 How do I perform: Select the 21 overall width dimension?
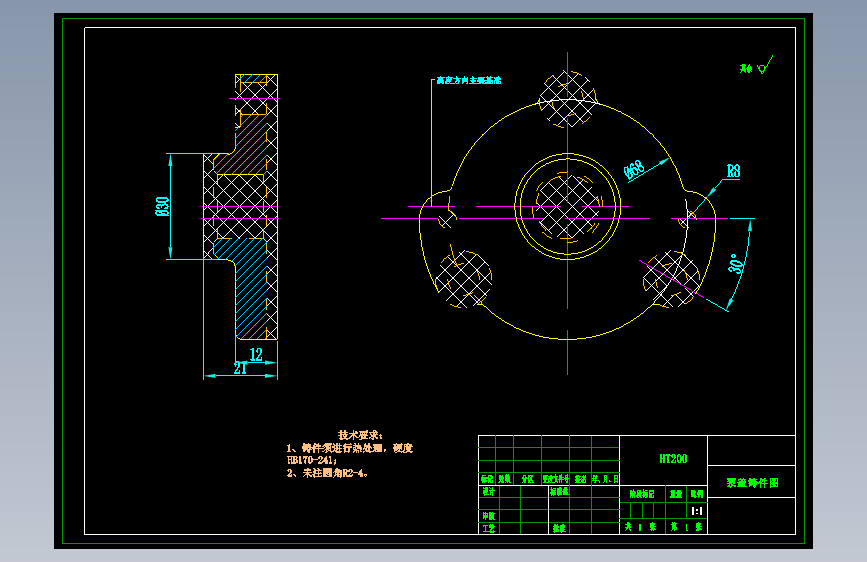[x=240, y=368]
